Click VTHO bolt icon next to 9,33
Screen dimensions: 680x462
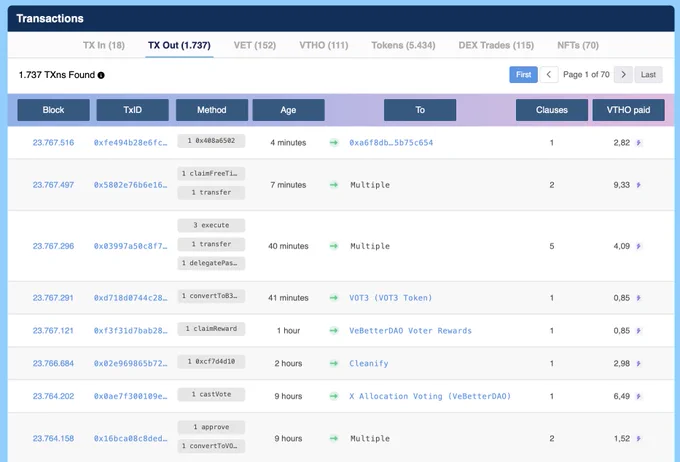click(x=638, y=185)
